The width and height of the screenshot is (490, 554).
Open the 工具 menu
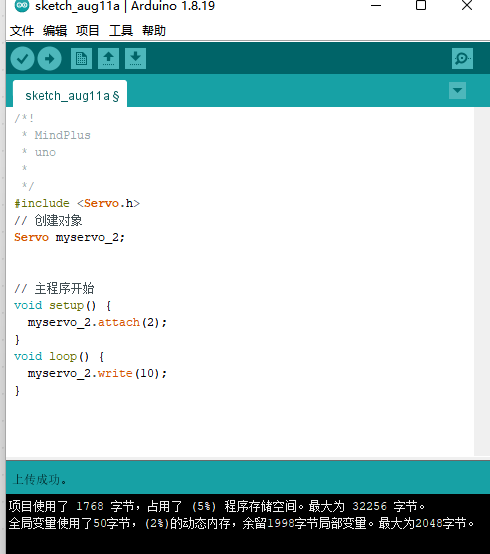click(x=121, y=31)
